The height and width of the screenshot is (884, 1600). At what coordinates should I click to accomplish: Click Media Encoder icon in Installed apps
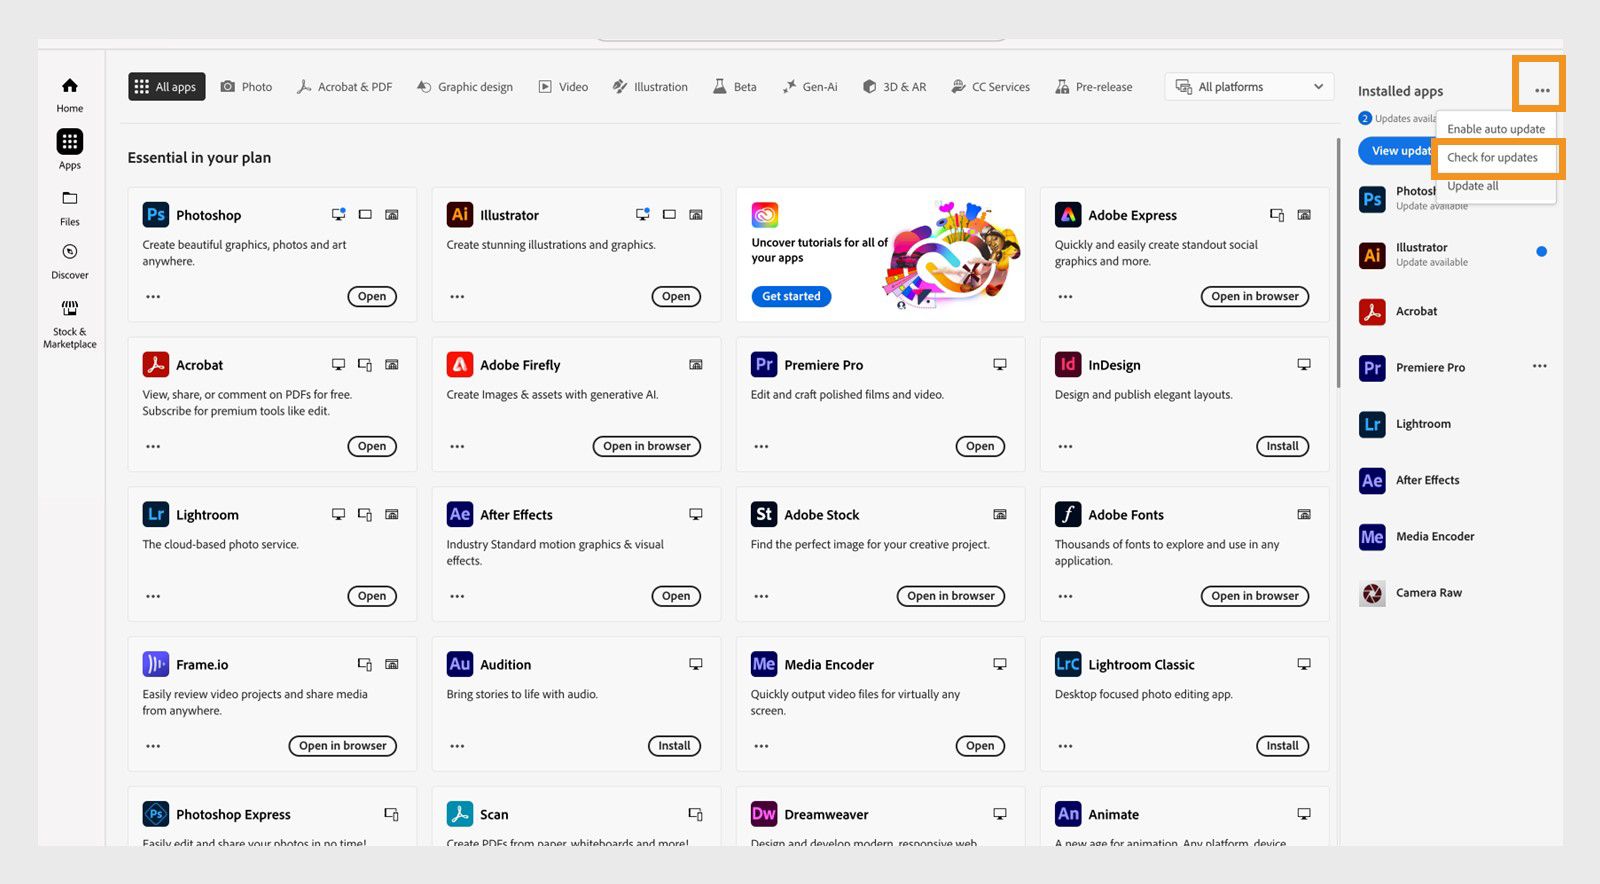click(1372, 537)
